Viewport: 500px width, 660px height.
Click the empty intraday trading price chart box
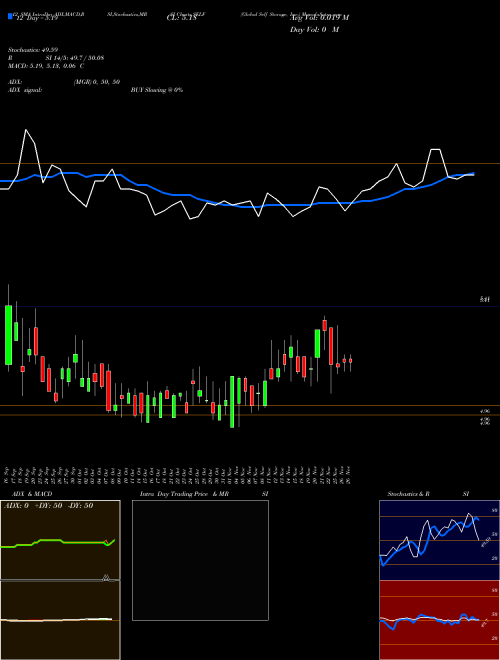(x=200, y=560)
